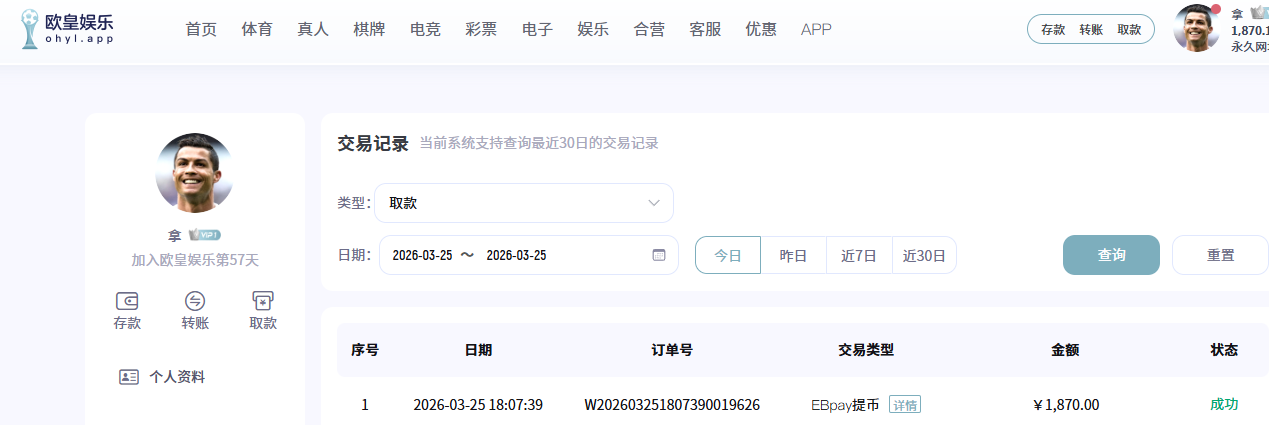
Task: Switch the date range to 近7日
Action: tap(859, 255)
